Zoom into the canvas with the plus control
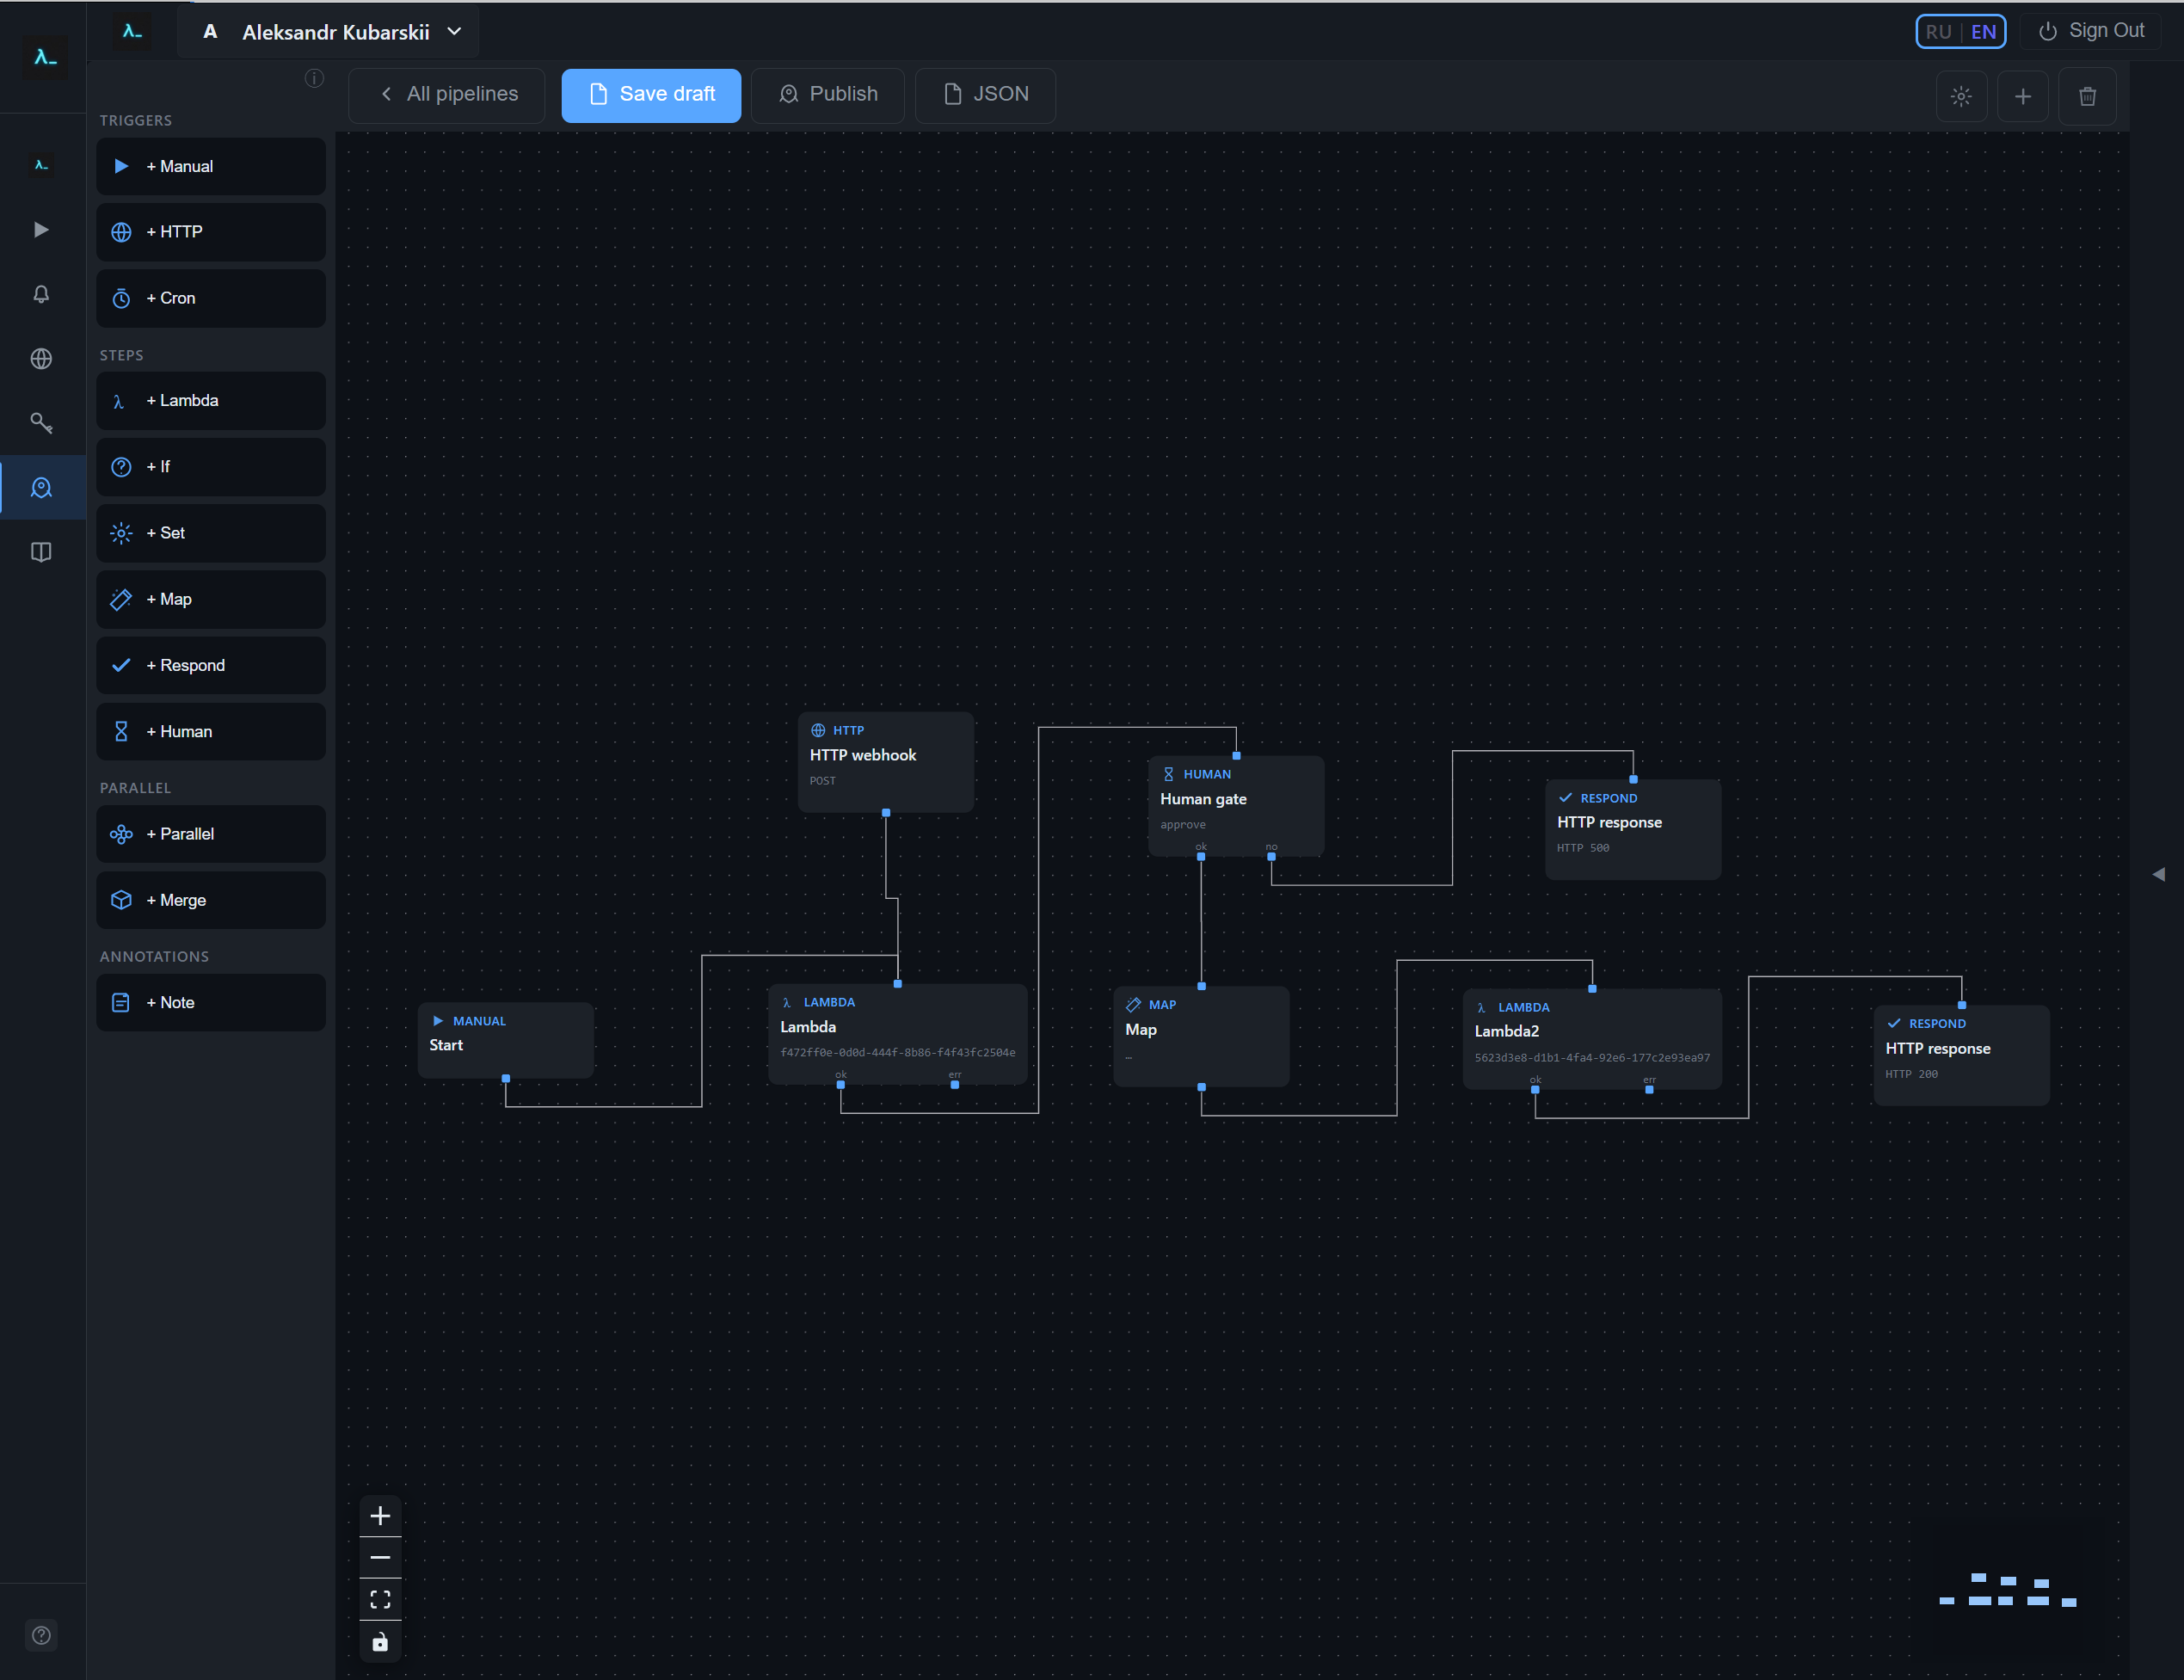2184x1680 pixels. click(380, 1515)
